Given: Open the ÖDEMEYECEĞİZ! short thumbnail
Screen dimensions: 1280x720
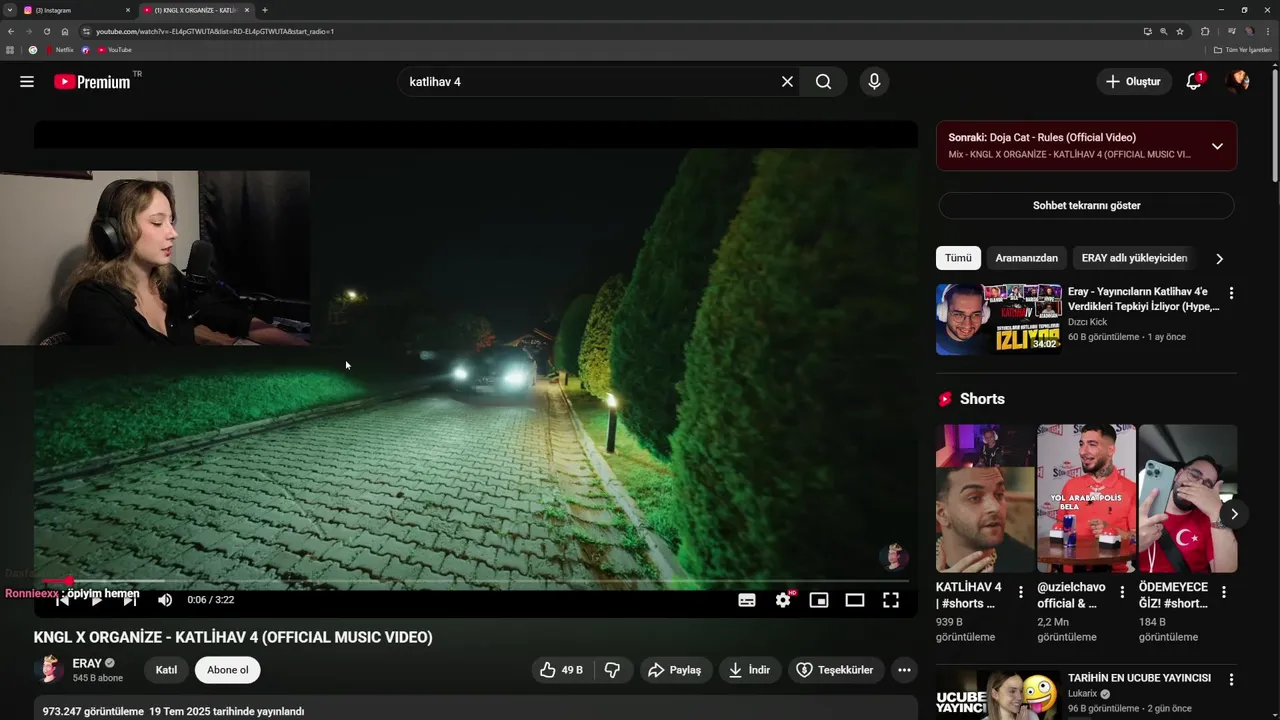Looking at the screenshot, I should (x=1188, y=498).
